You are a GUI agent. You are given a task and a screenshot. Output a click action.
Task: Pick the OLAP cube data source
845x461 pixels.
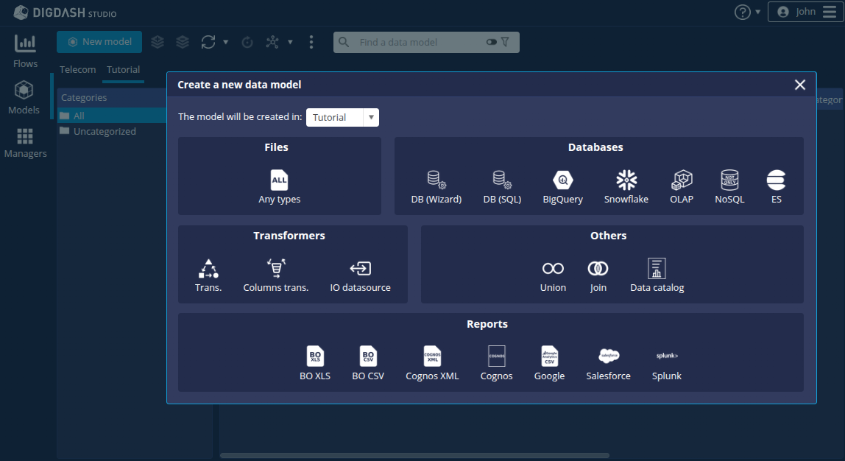point(682,186)
